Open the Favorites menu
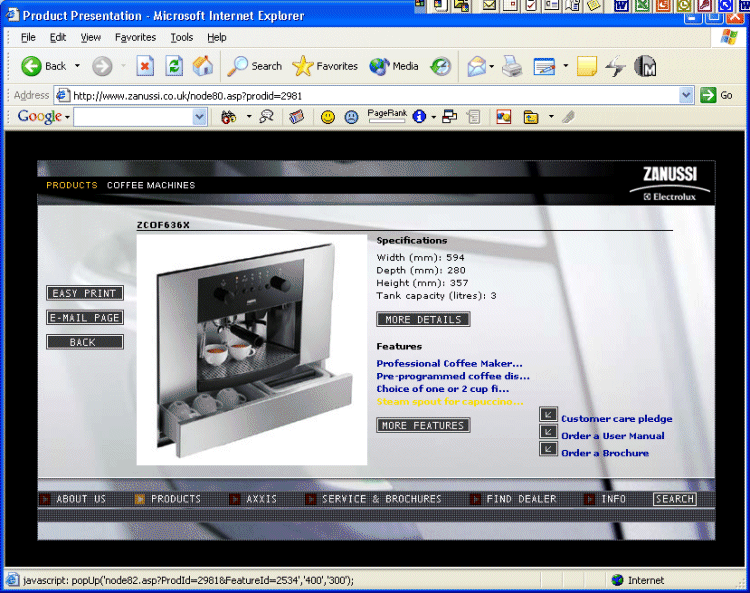Viewport: 750px width, 593px height. [135, 37]
